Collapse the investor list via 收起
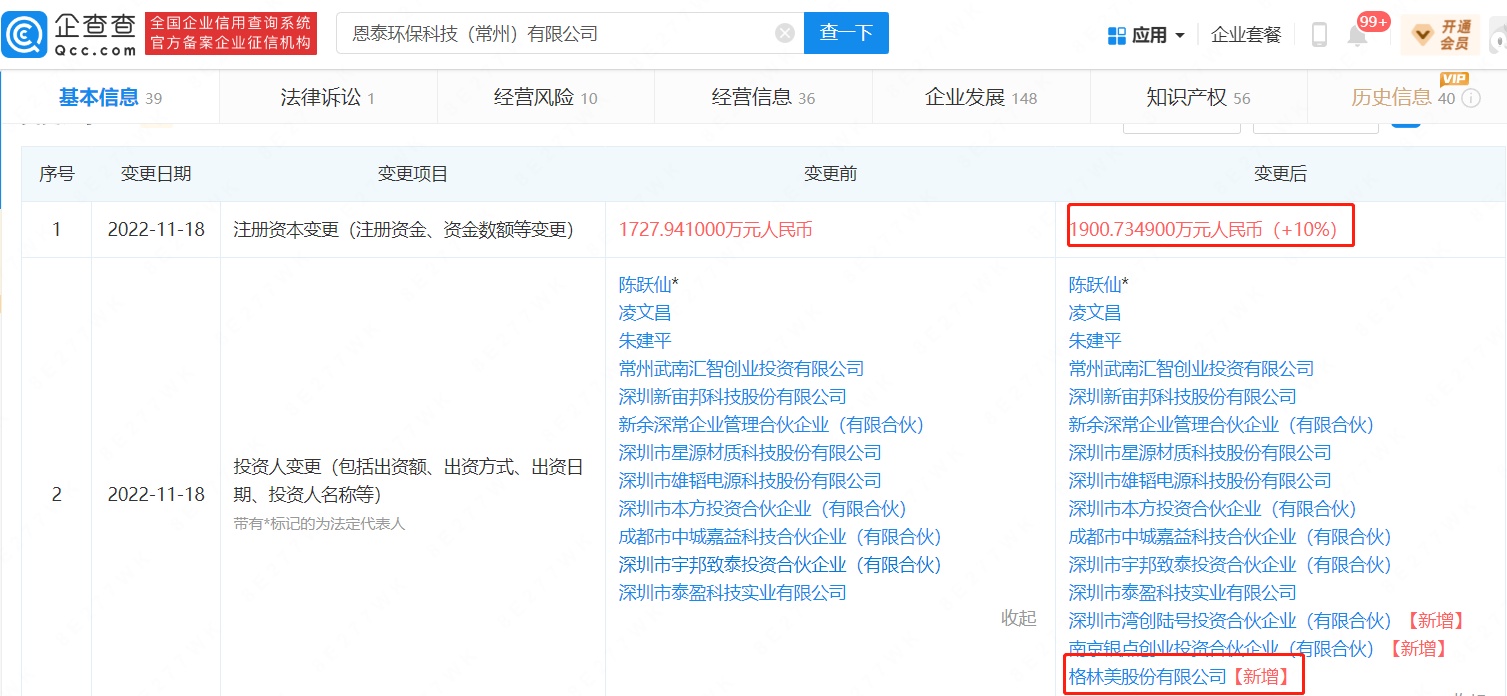Screen dimensions: 1507x696 pos(1019,618)
